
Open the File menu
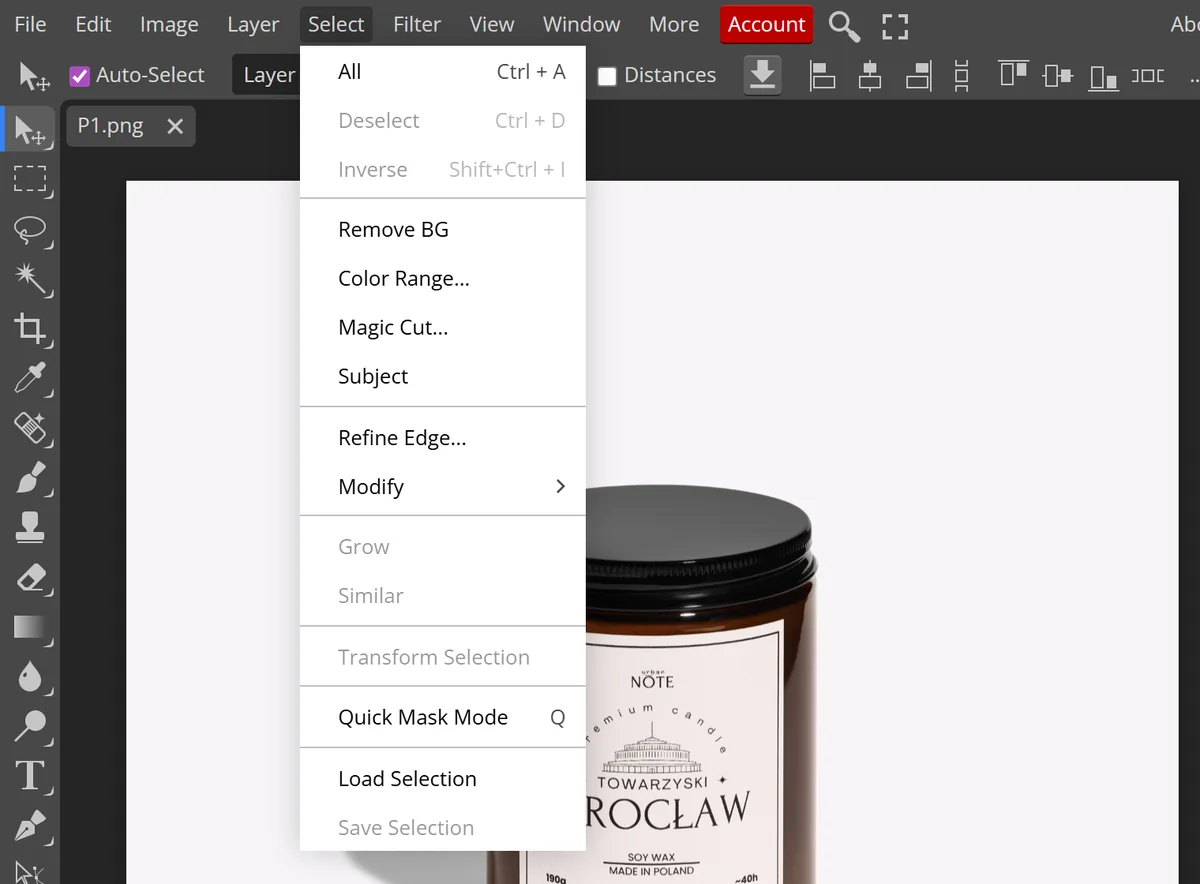pyautogui.click(x=30, y=24)
